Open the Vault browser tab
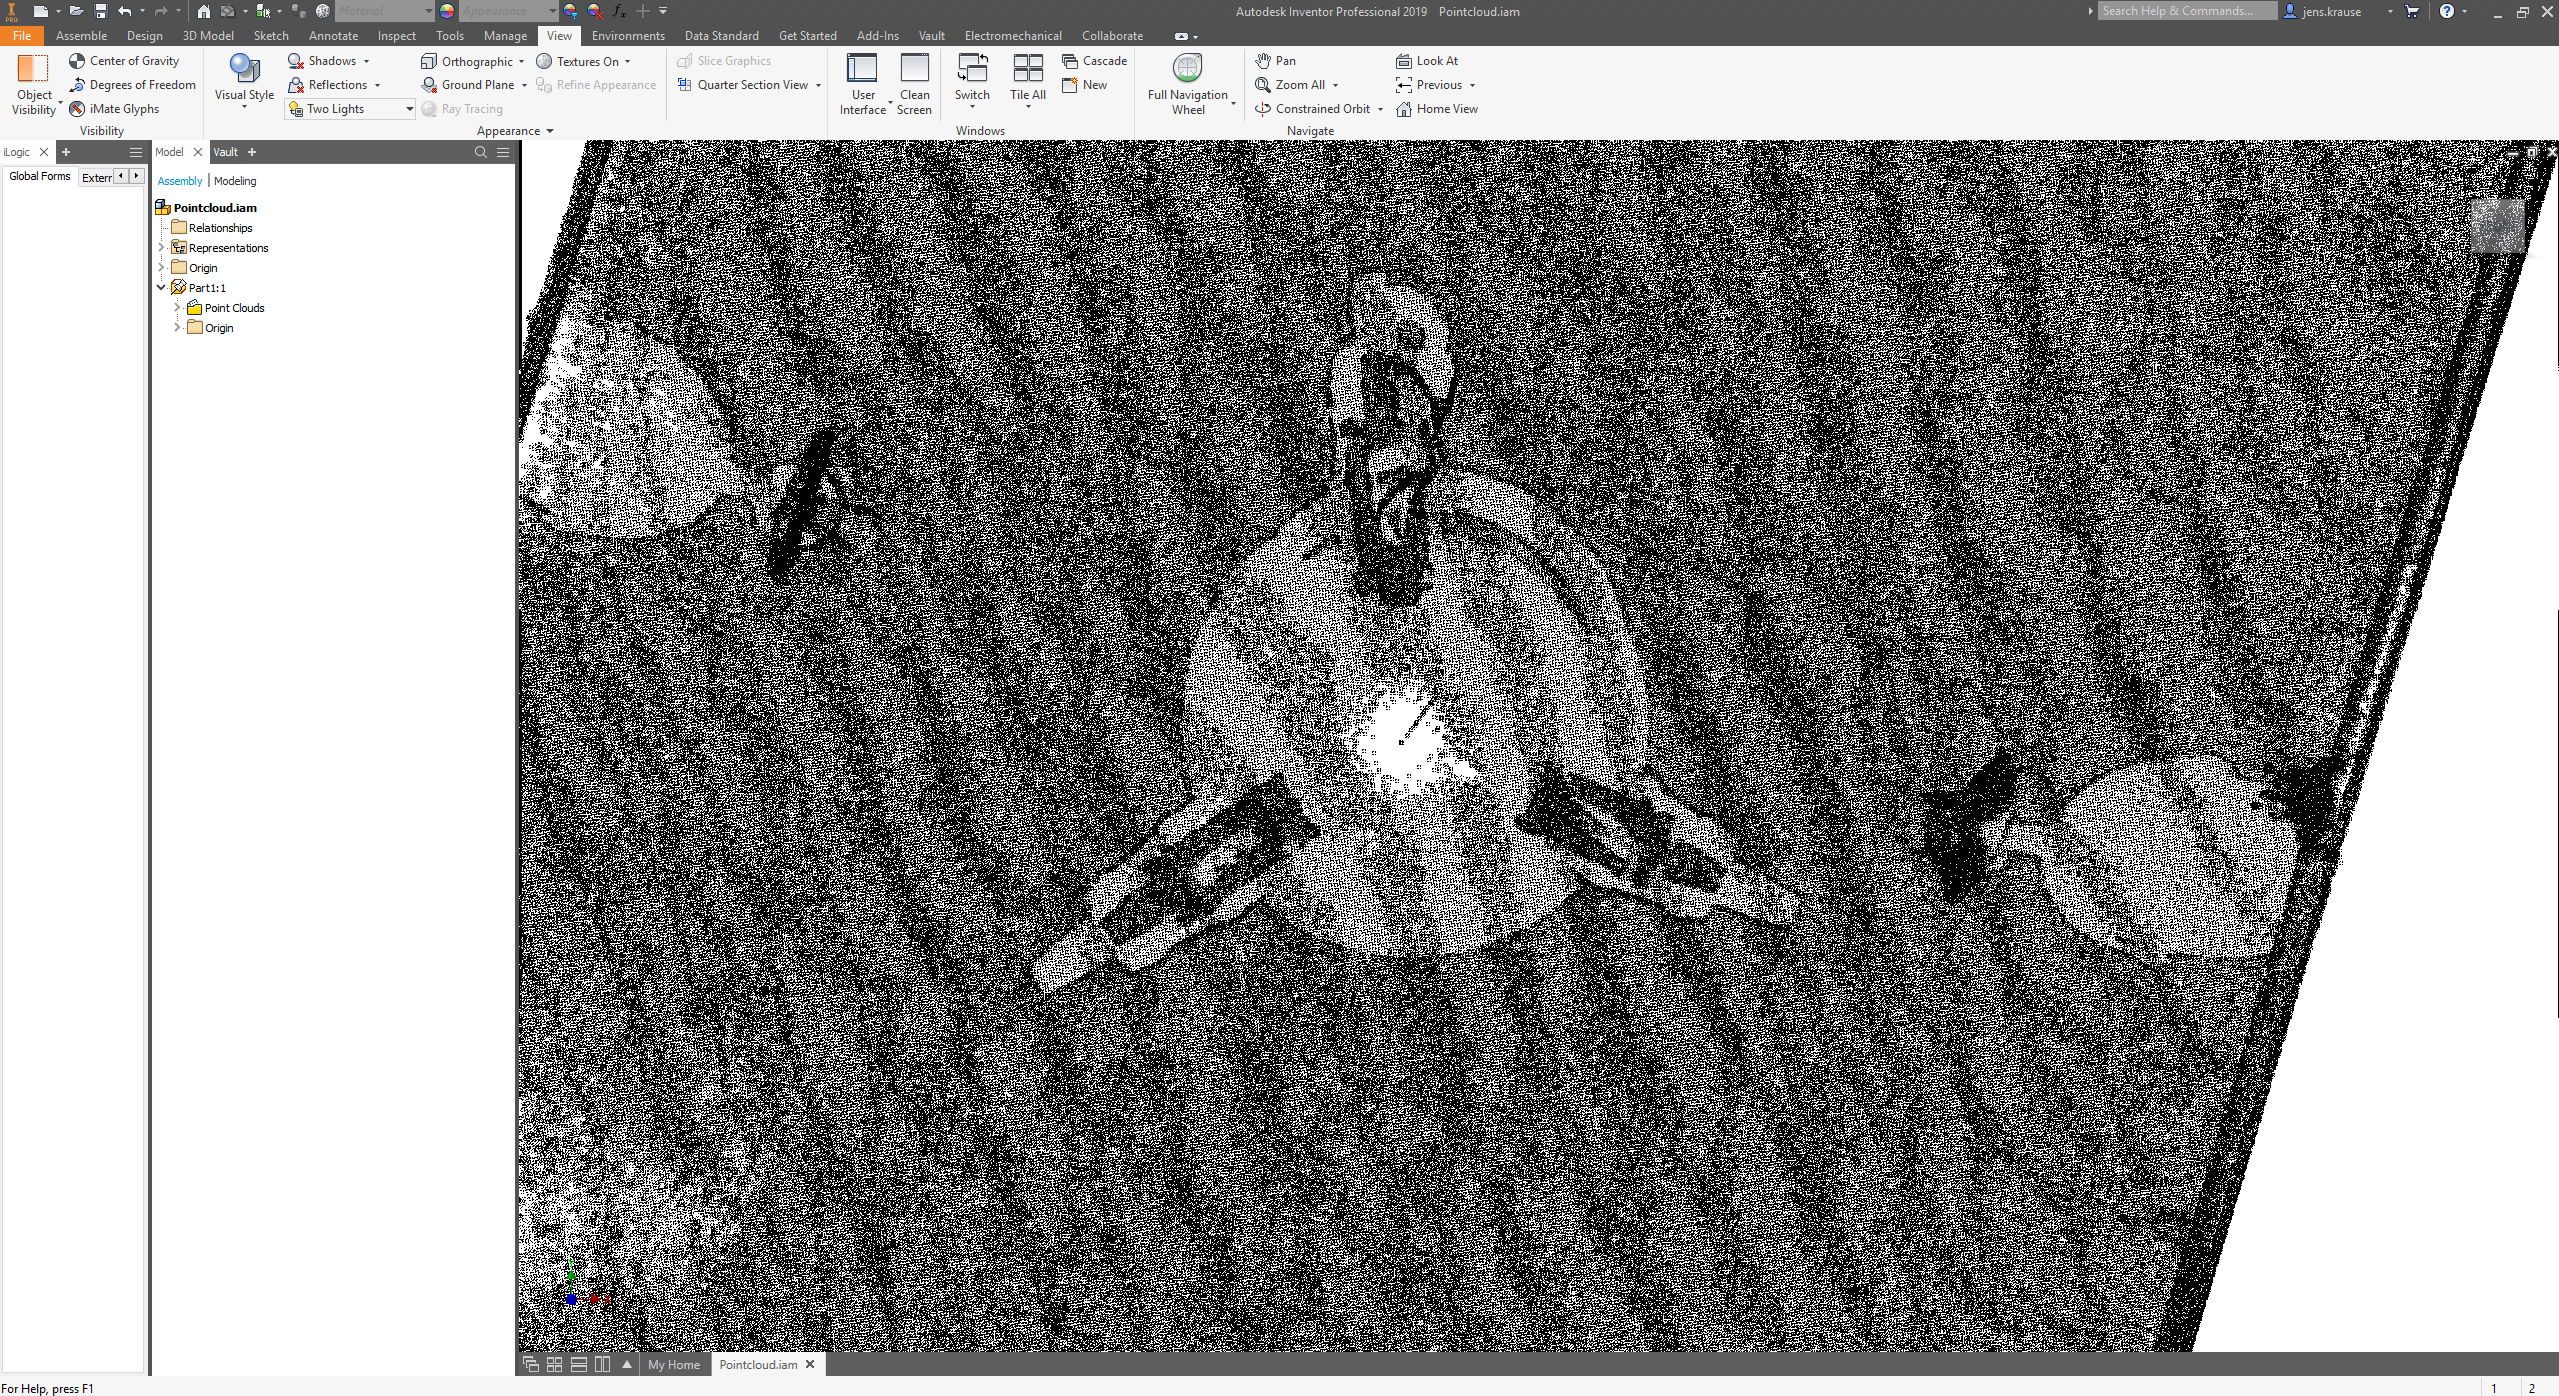 click(225, 151)
